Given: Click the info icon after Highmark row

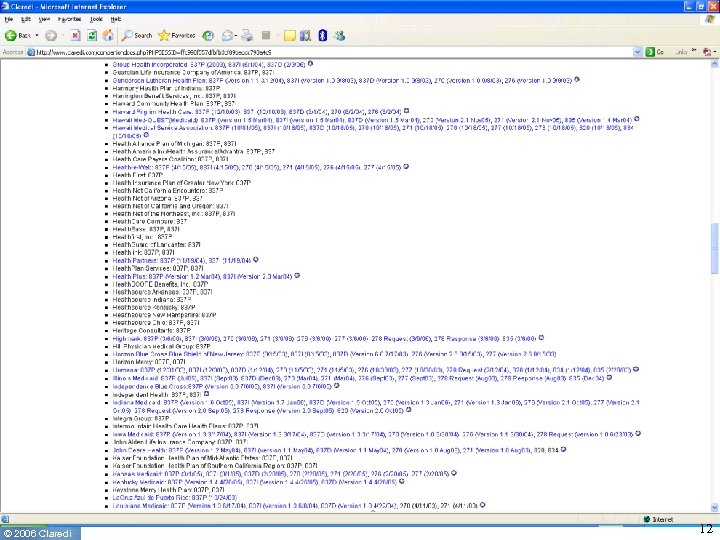Looking at the screenshot, I should (541, 338).
